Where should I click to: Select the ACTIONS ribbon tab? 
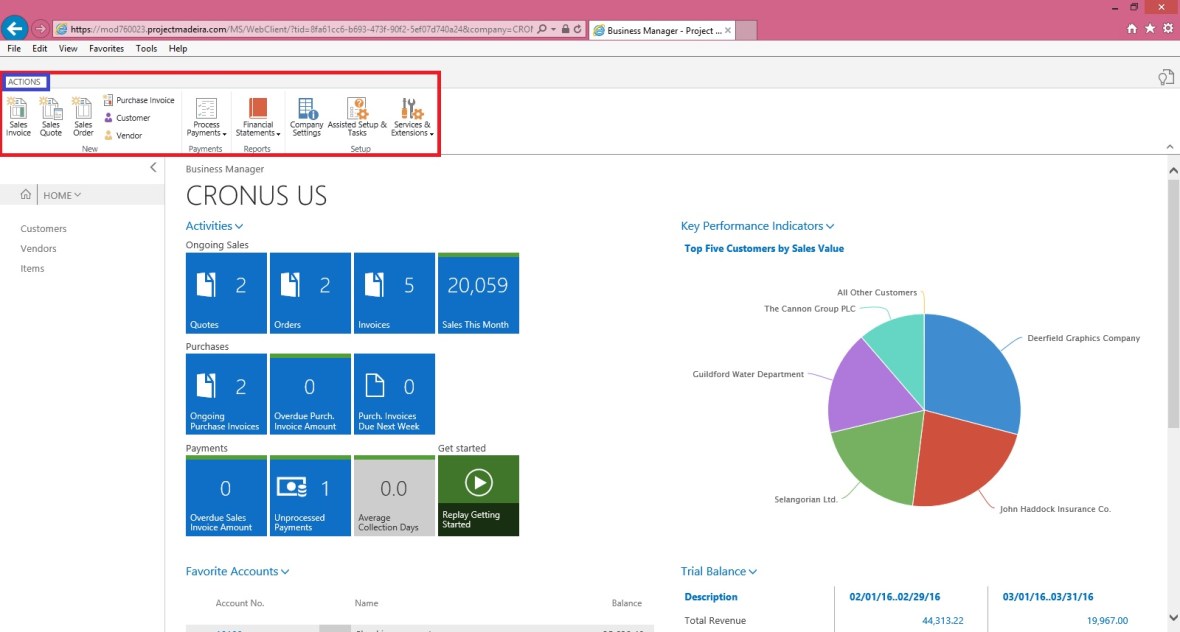[x=25, y=82]
